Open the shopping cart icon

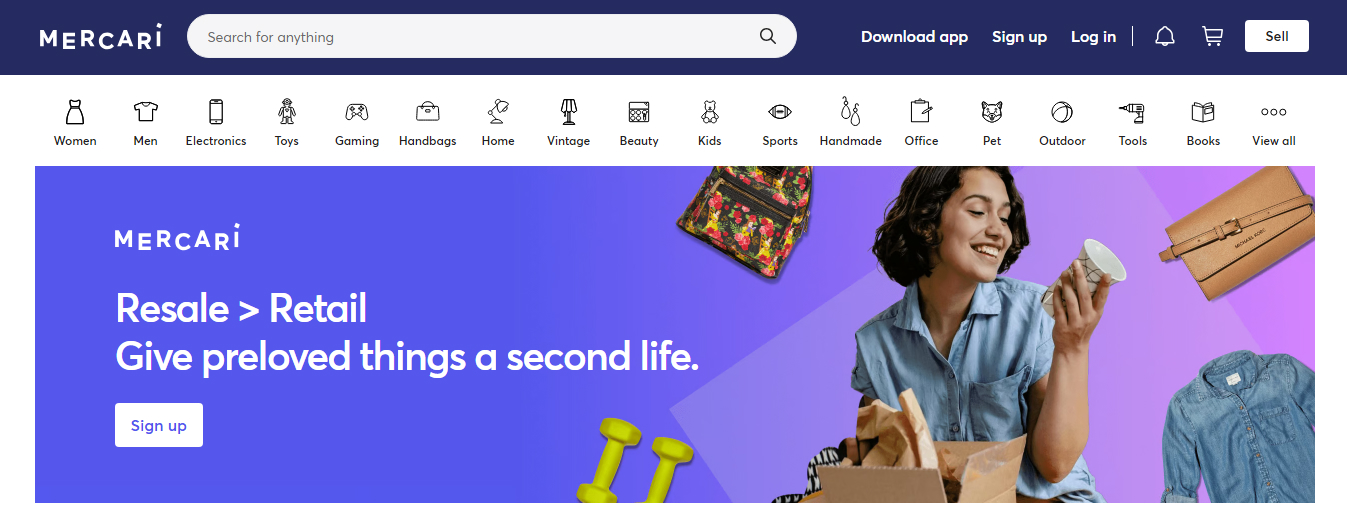(x=1213, y=37)
